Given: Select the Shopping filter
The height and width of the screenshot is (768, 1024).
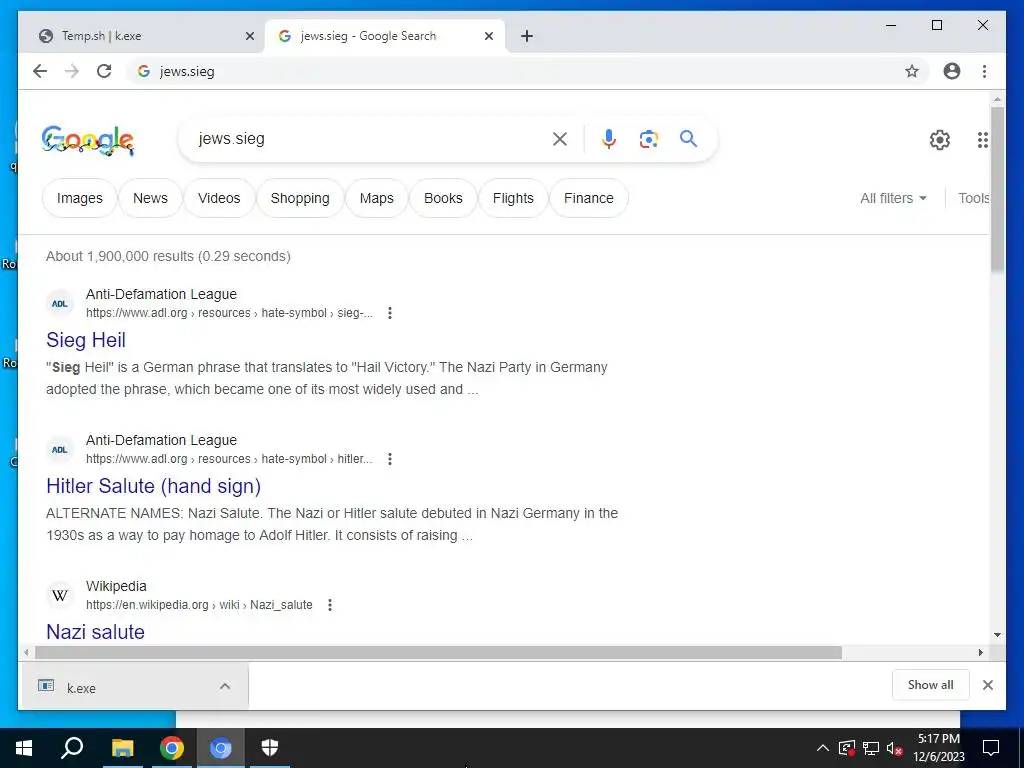Looking at the screenshot, I should (300, 198).
